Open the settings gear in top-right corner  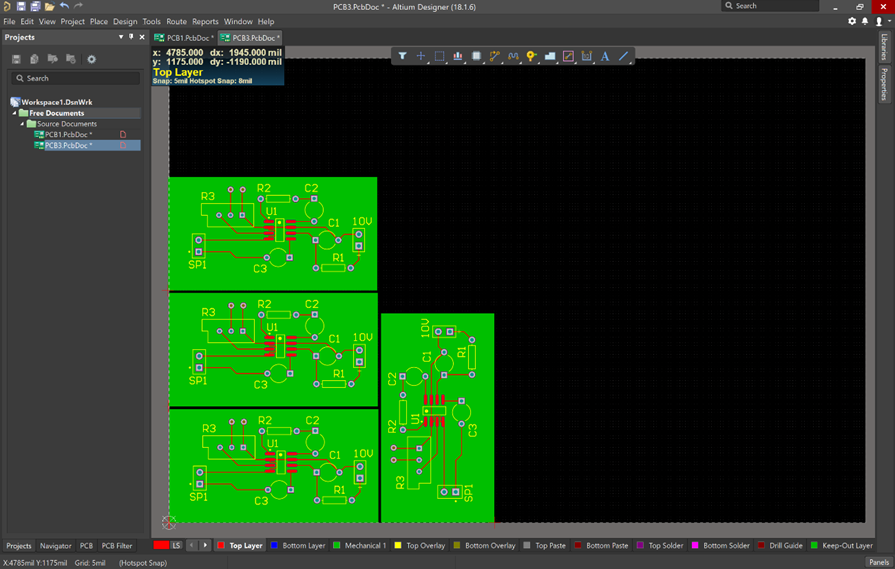pos(852,21)
